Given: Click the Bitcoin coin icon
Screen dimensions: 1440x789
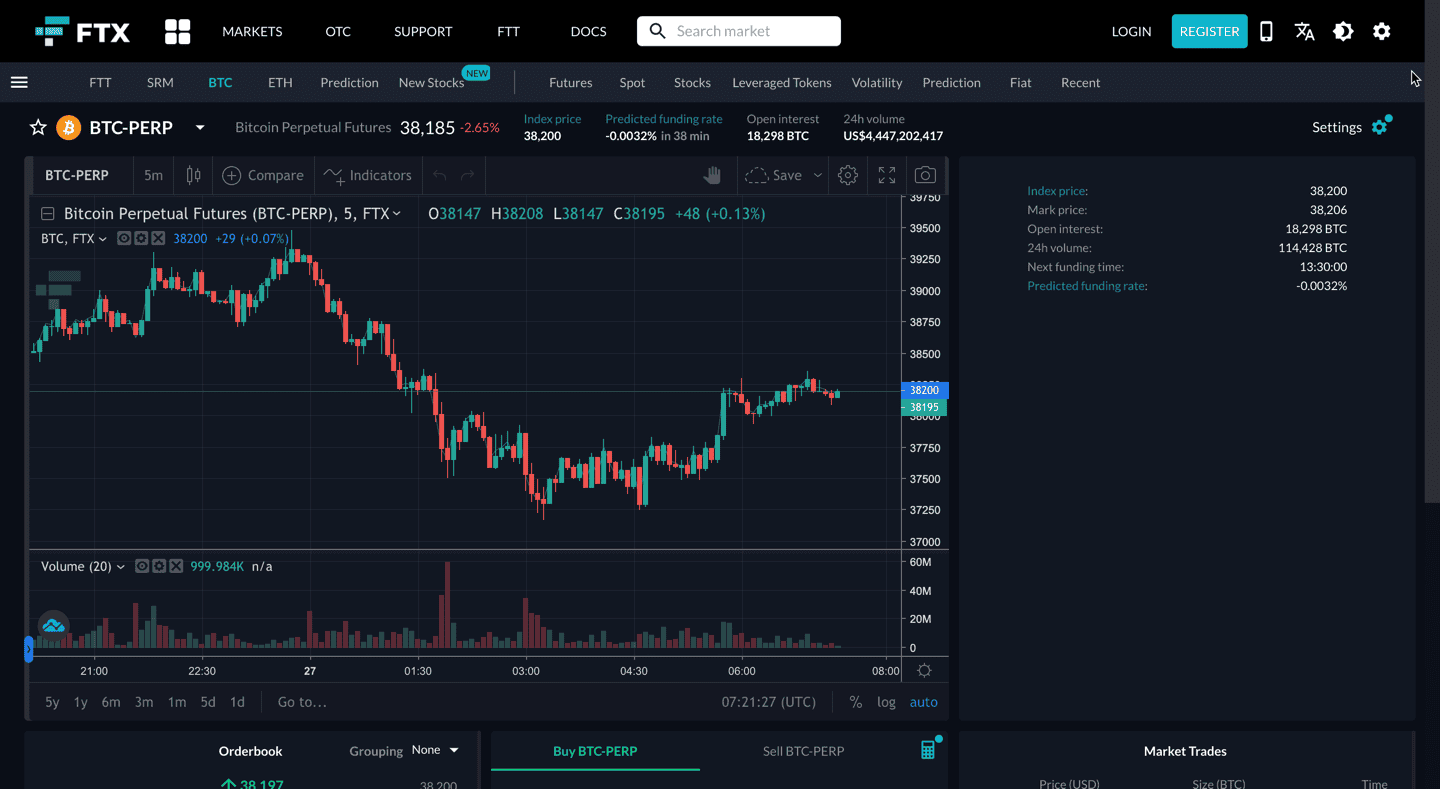Looking at the screenshot, I should click(68, 127).
